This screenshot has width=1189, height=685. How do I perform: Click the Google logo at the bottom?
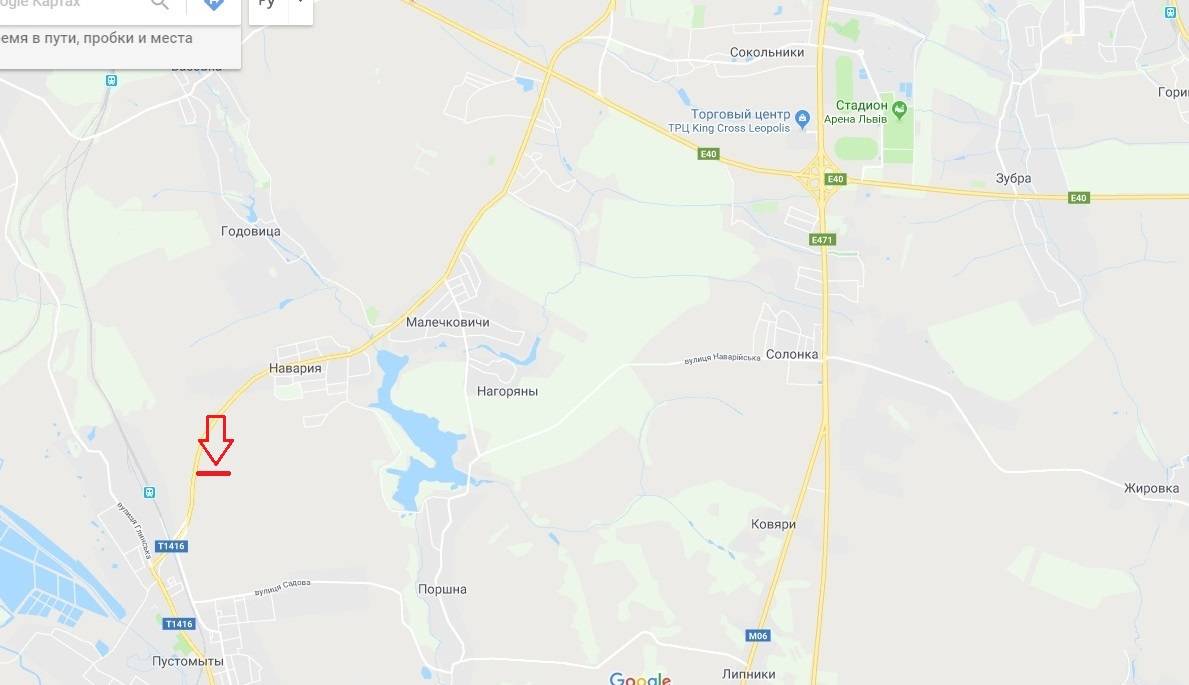tap(640, 678)
